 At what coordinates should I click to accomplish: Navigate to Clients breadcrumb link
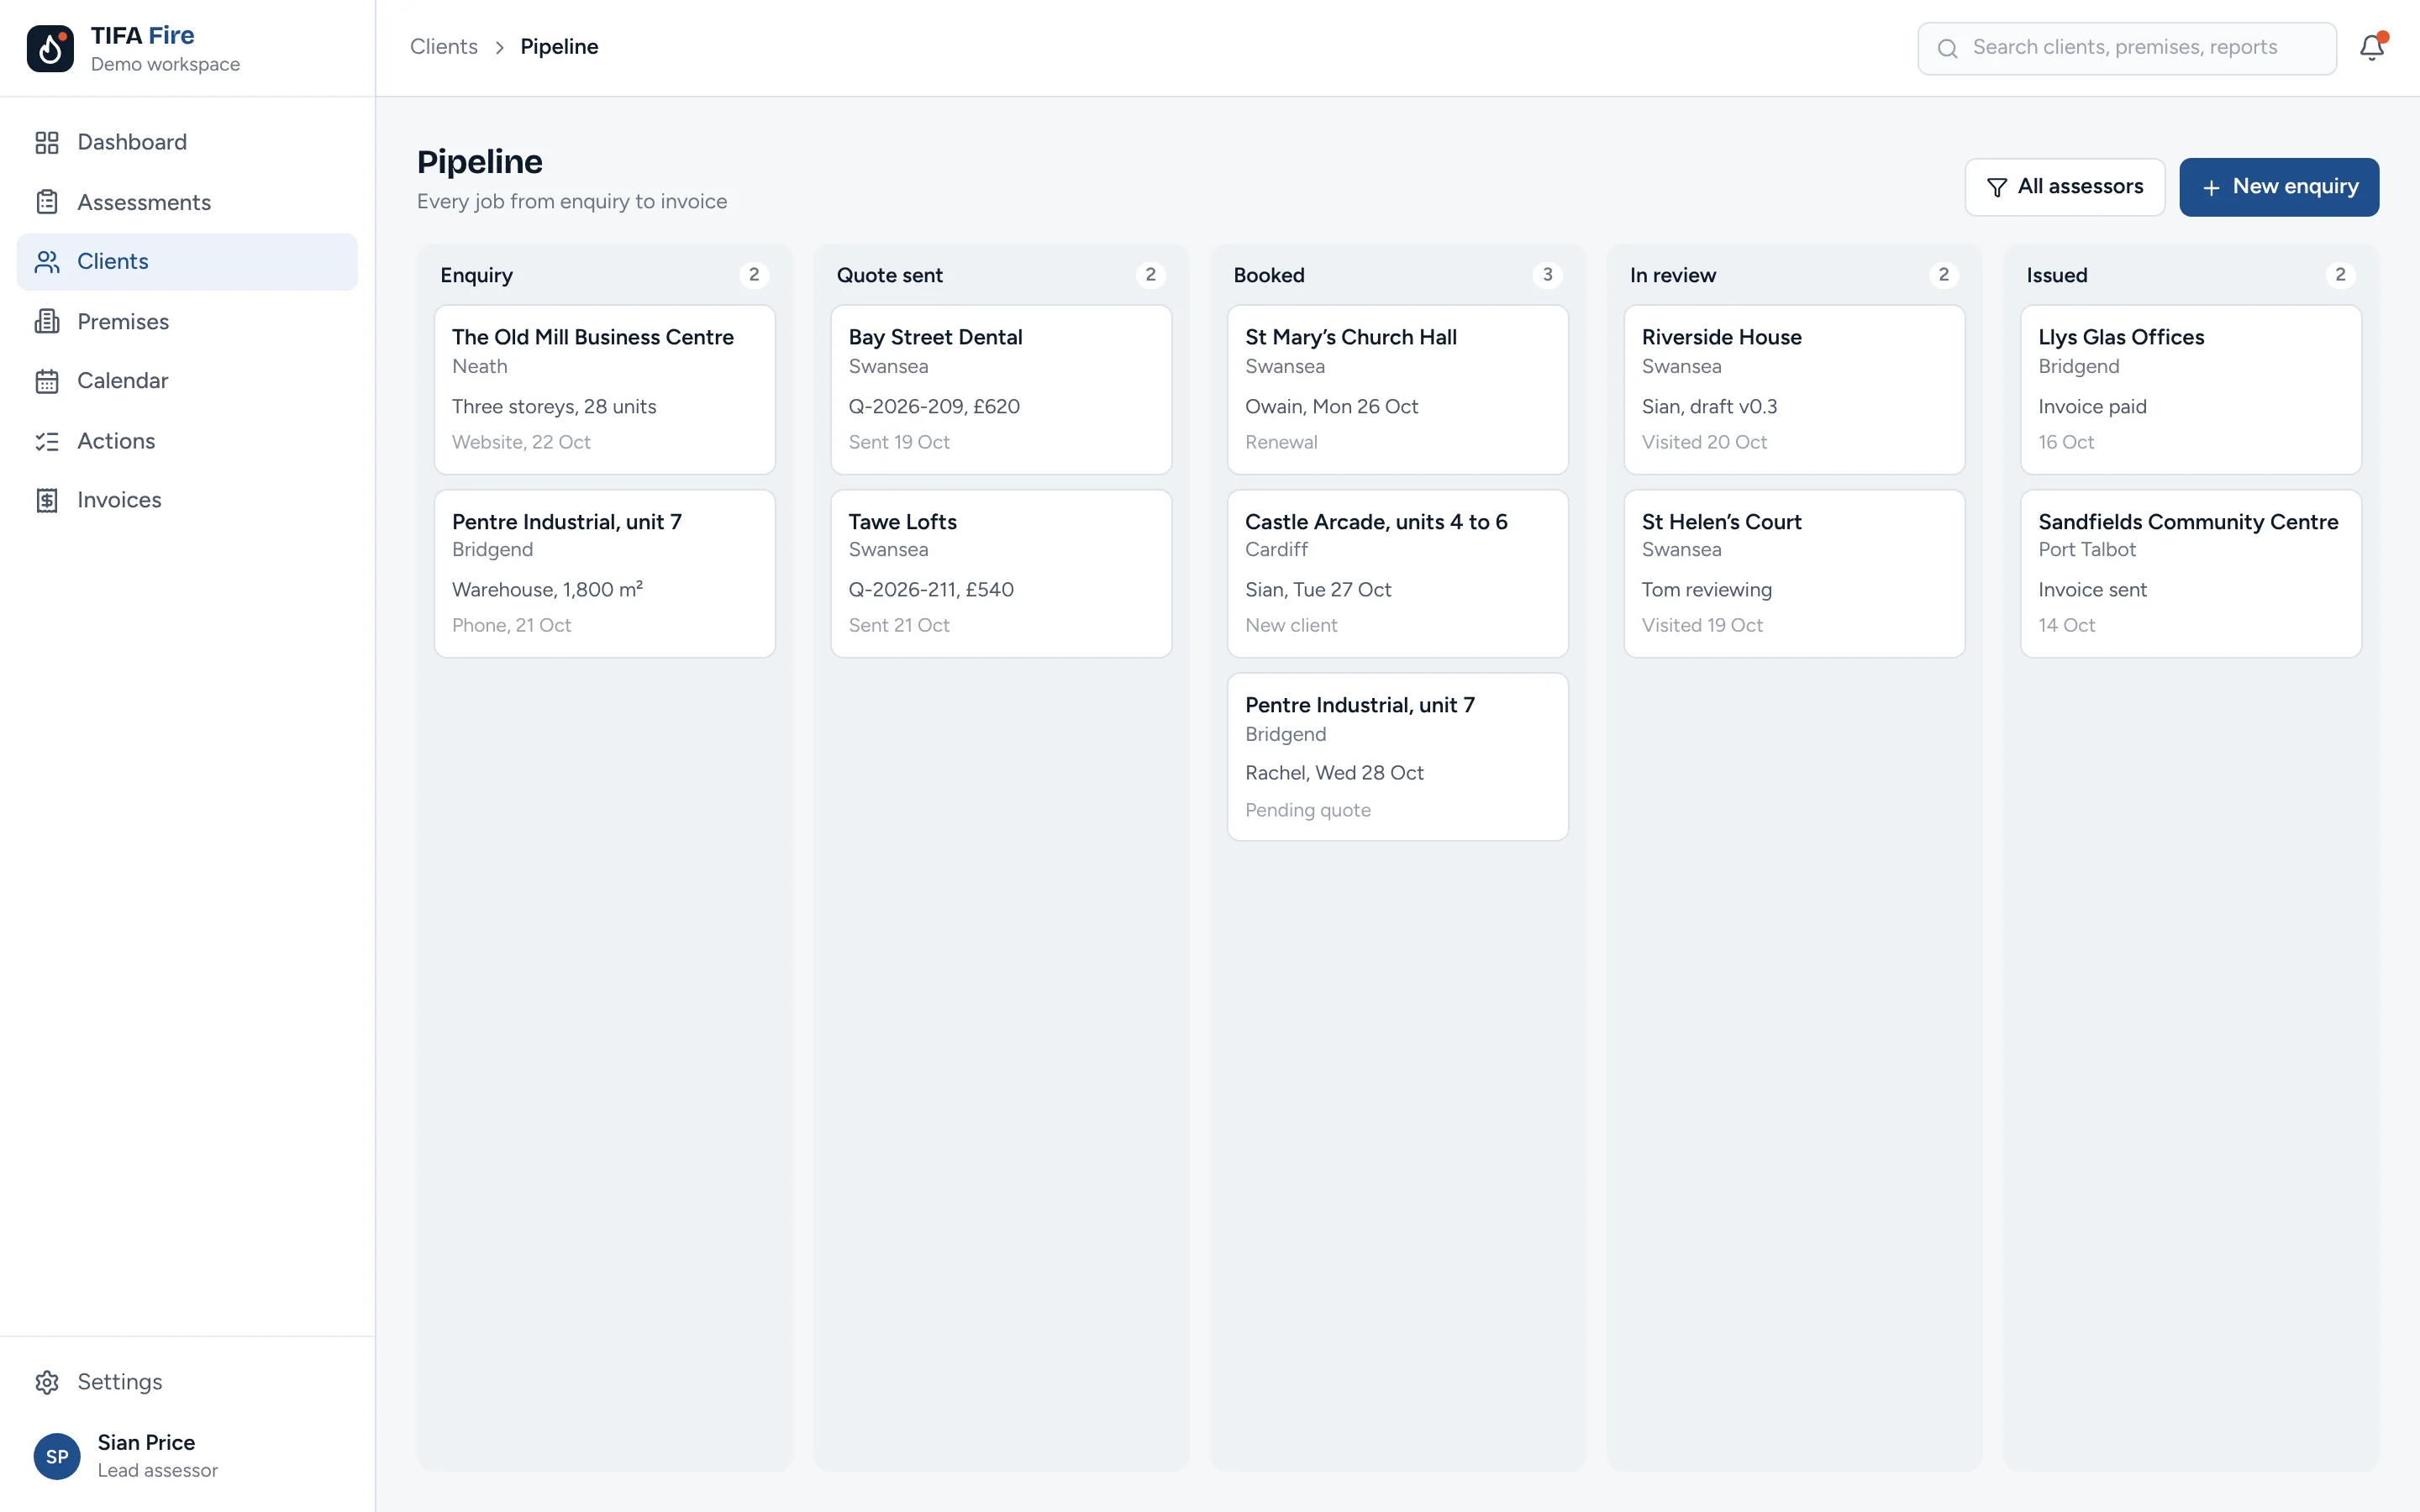click(x=444, y=47)
